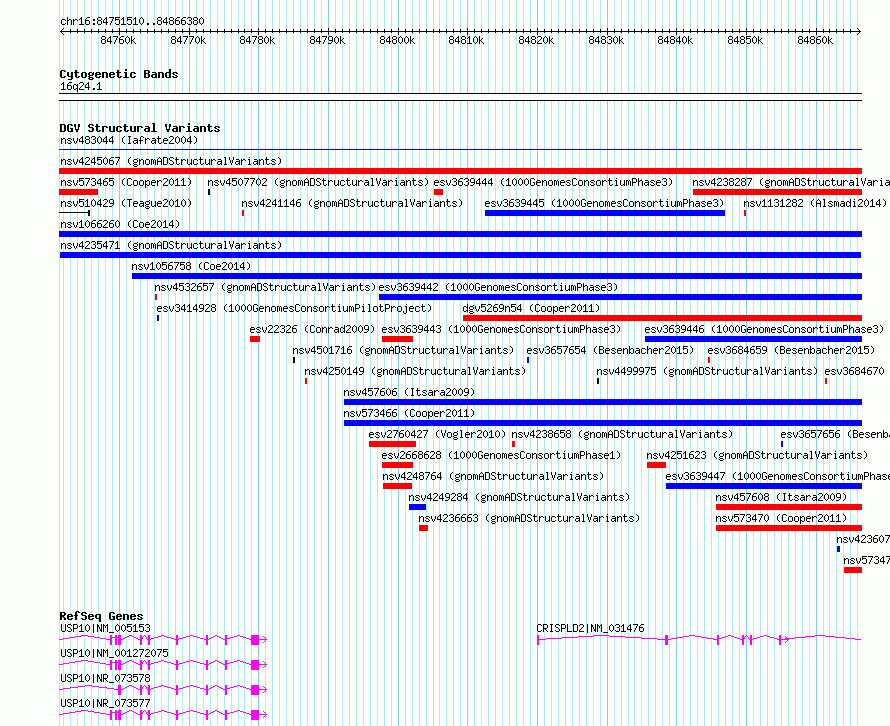Viewport: 890px width, 726px height.
Task: Click the esv2760427 red variant bar
Action: tap(392, 444)
